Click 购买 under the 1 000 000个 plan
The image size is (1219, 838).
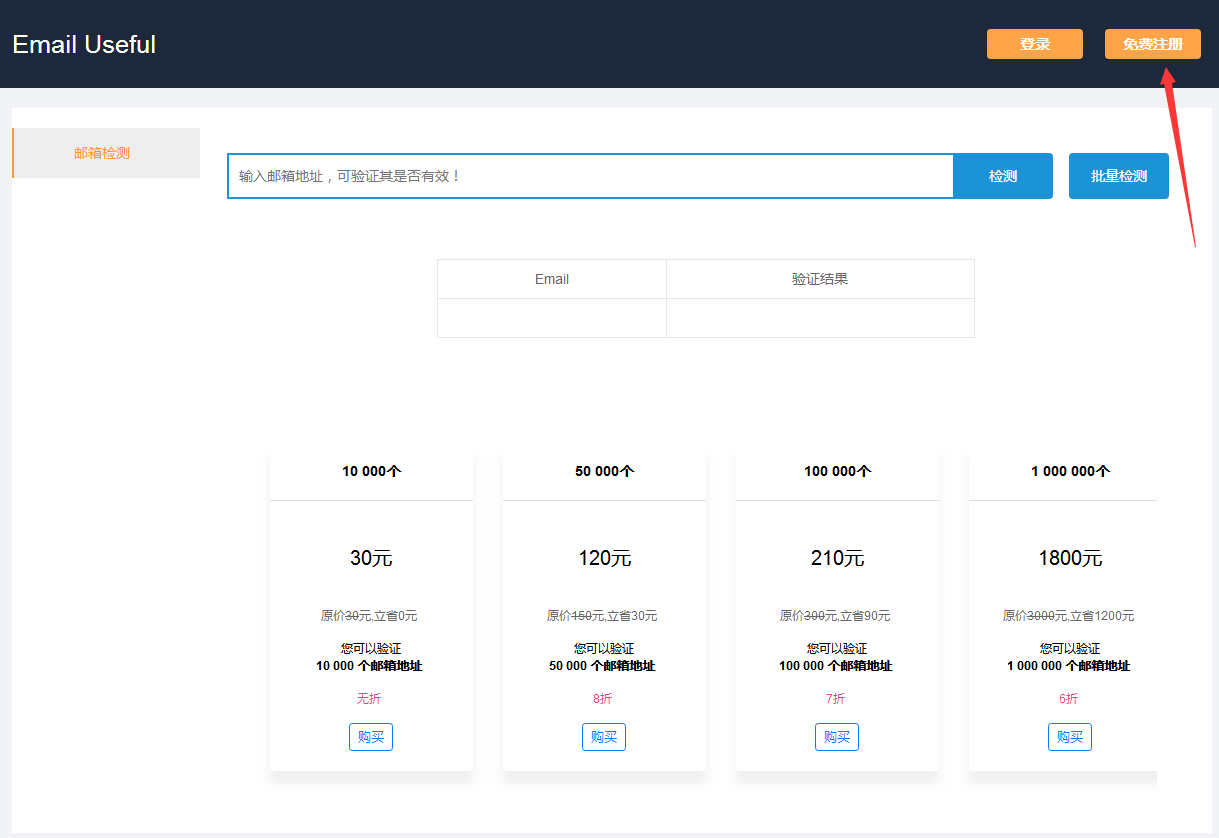pyautogui.click(x=1069, y=737)
